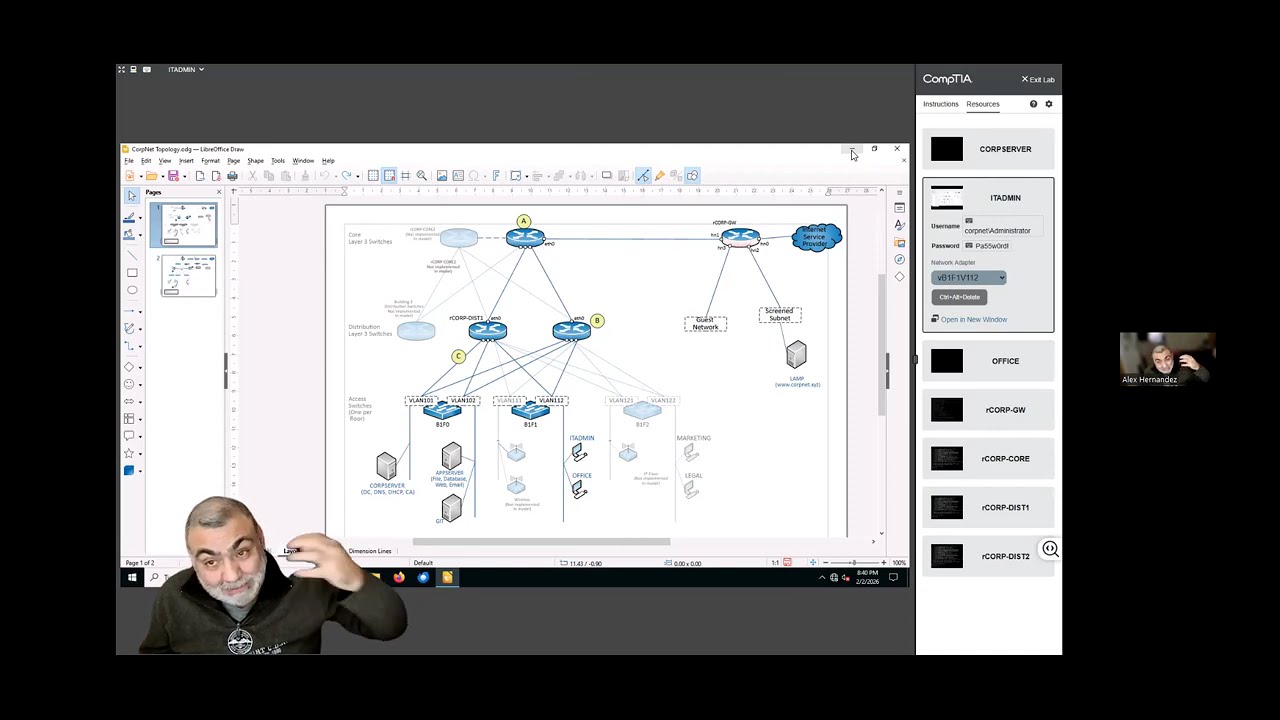Image resolution: width=1280 pixels, height=720 pixels.
Task: Expand the Fill Color dropdown arrow
Action: (140, 234)
